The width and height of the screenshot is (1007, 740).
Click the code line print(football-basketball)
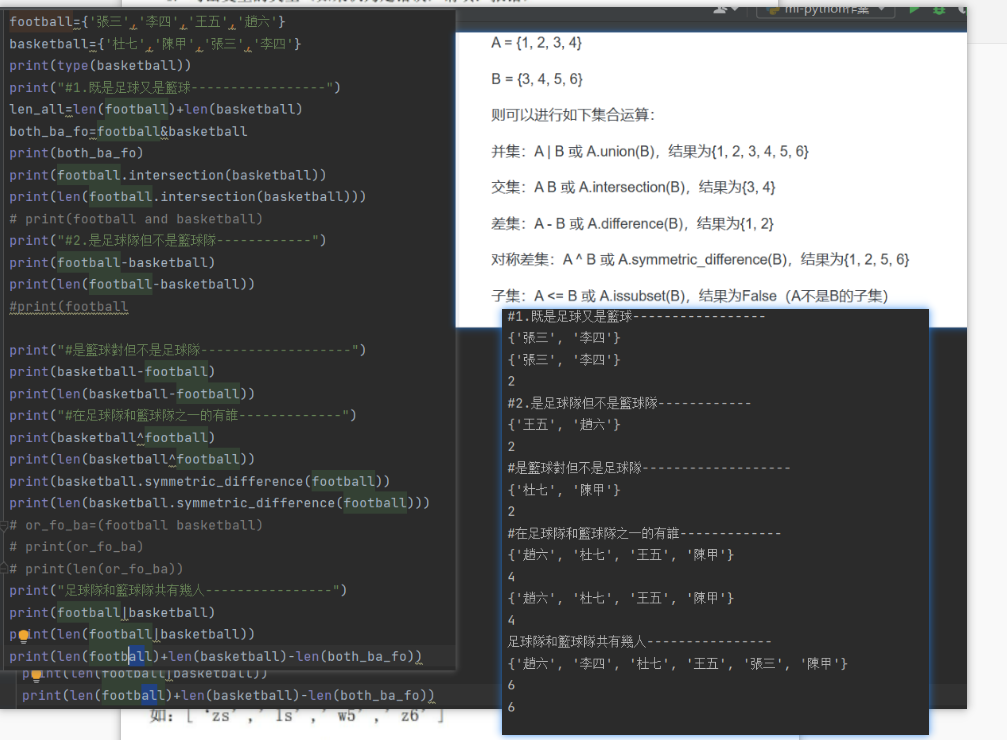110,262
